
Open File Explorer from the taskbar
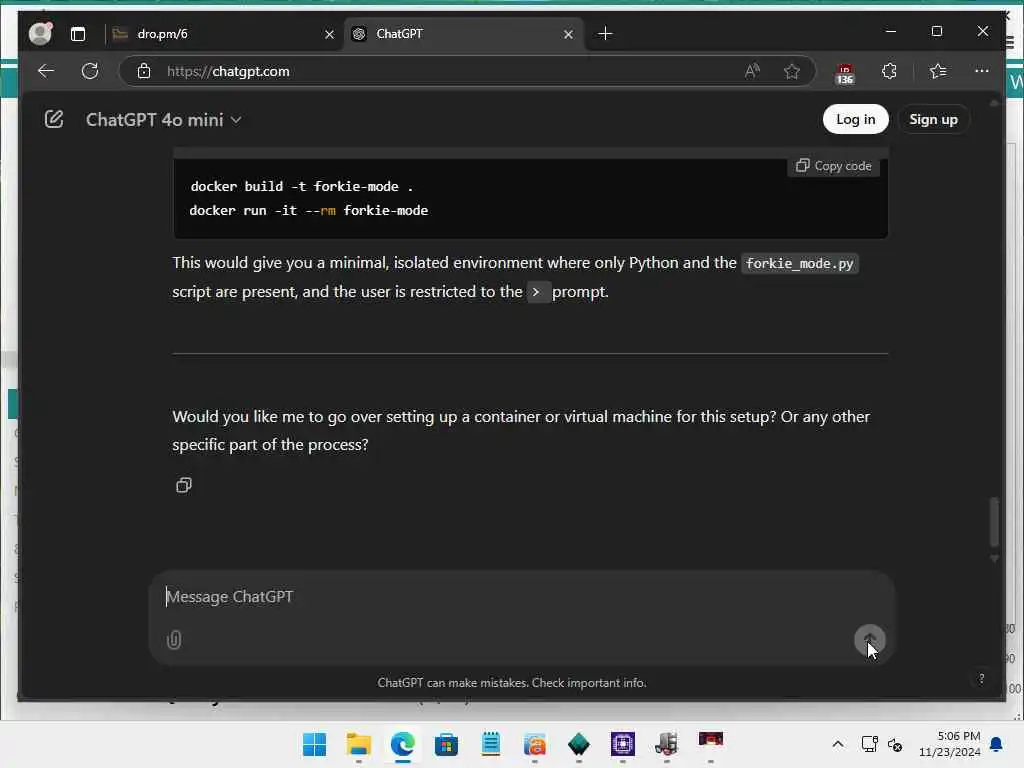[359, 744]
